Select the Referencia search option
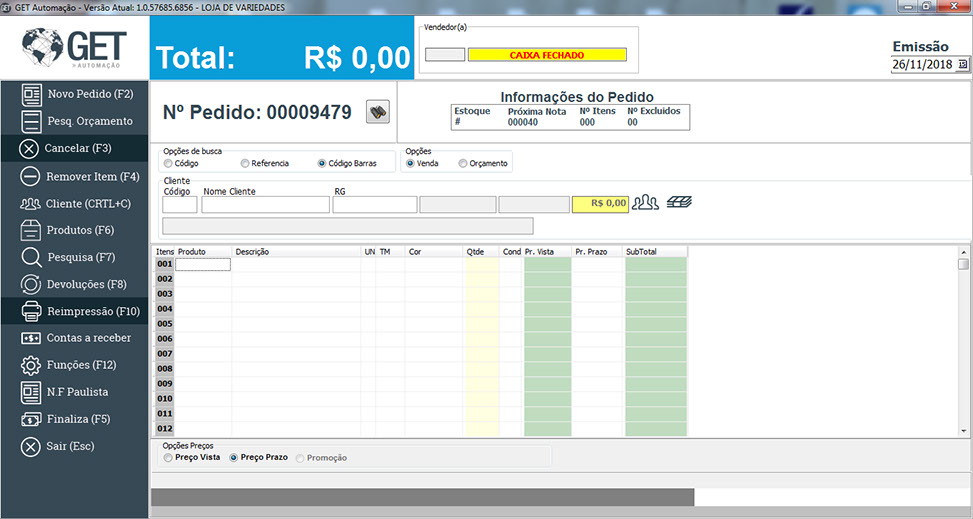 coord(245,163)
